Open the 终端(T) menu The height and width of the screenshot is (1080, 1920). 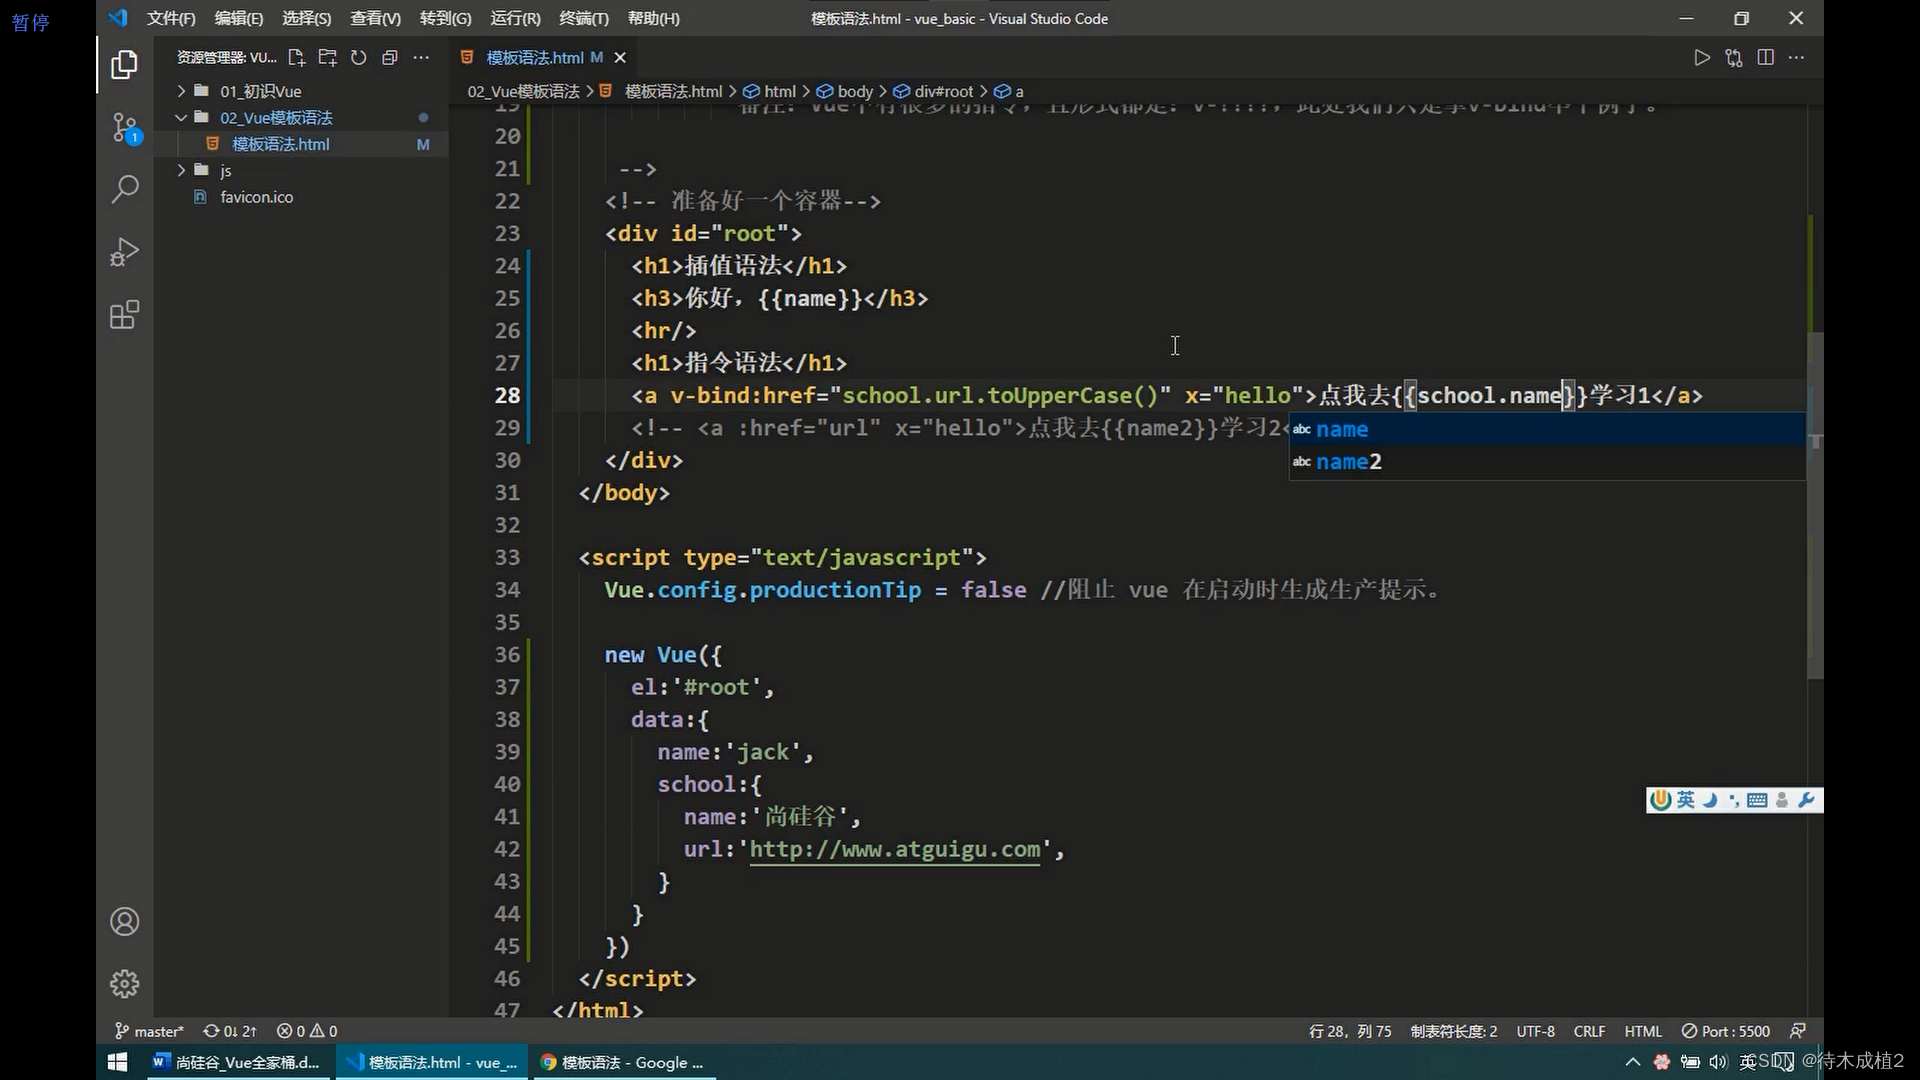point(583,18)
